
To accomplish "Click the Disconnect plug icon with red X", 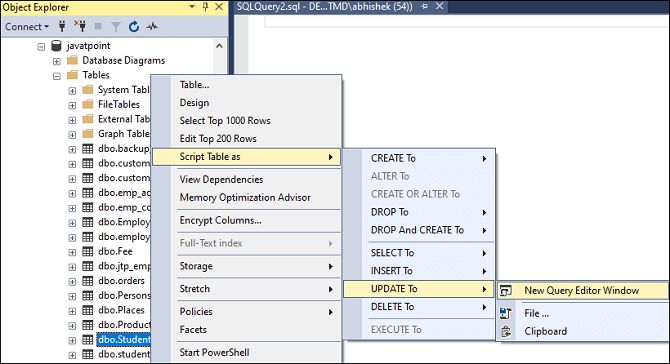I will pyautogui.click(x=80, y=26).
